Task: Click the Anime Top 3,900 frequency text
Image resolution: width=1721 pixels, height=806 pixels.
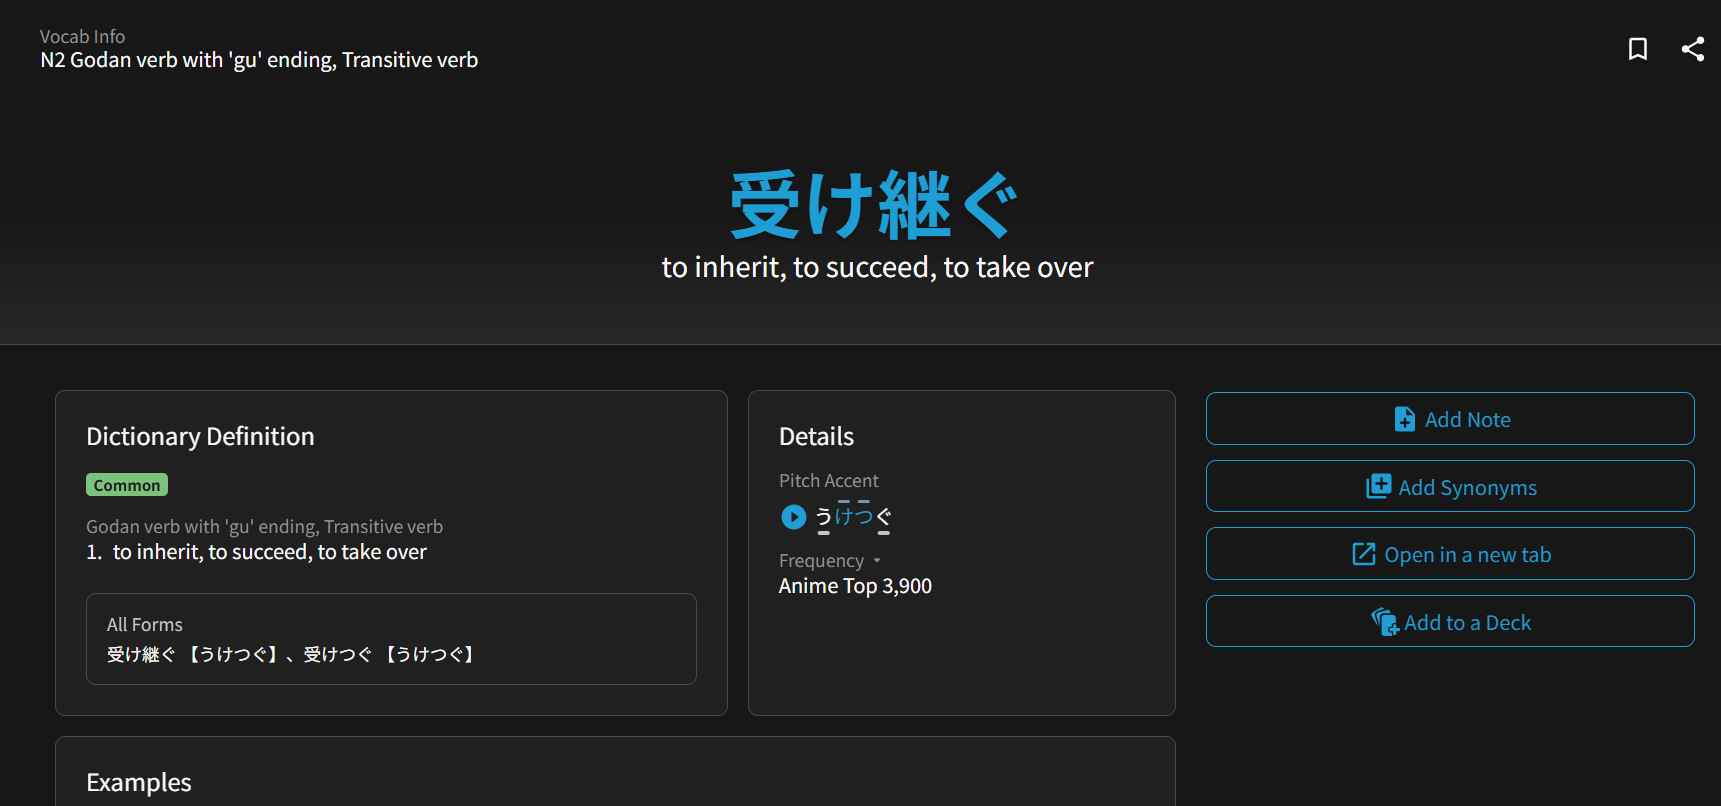Action: 855,586
